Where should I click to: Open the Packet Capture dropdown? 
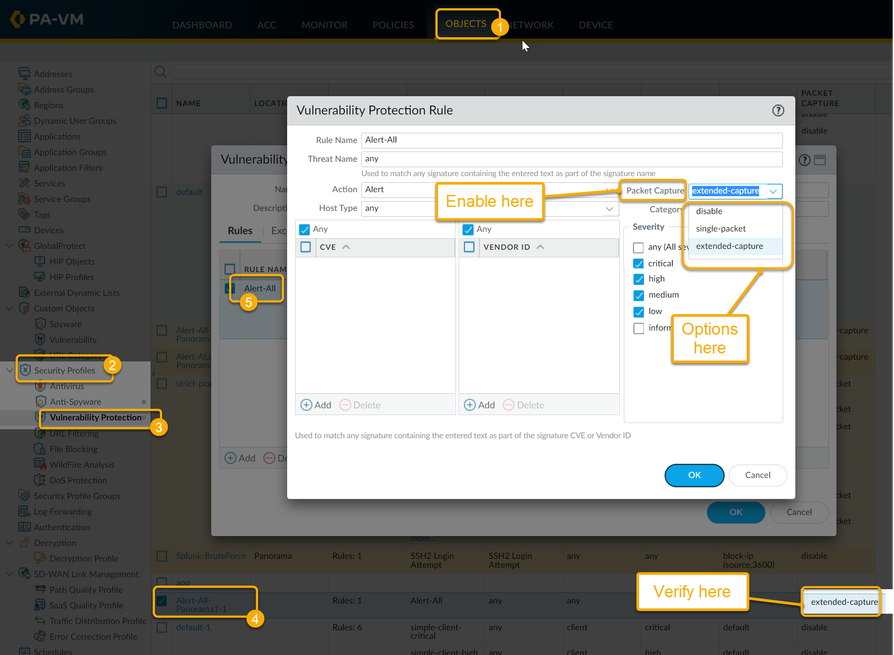pyautogui.click(x=773, y=191)
